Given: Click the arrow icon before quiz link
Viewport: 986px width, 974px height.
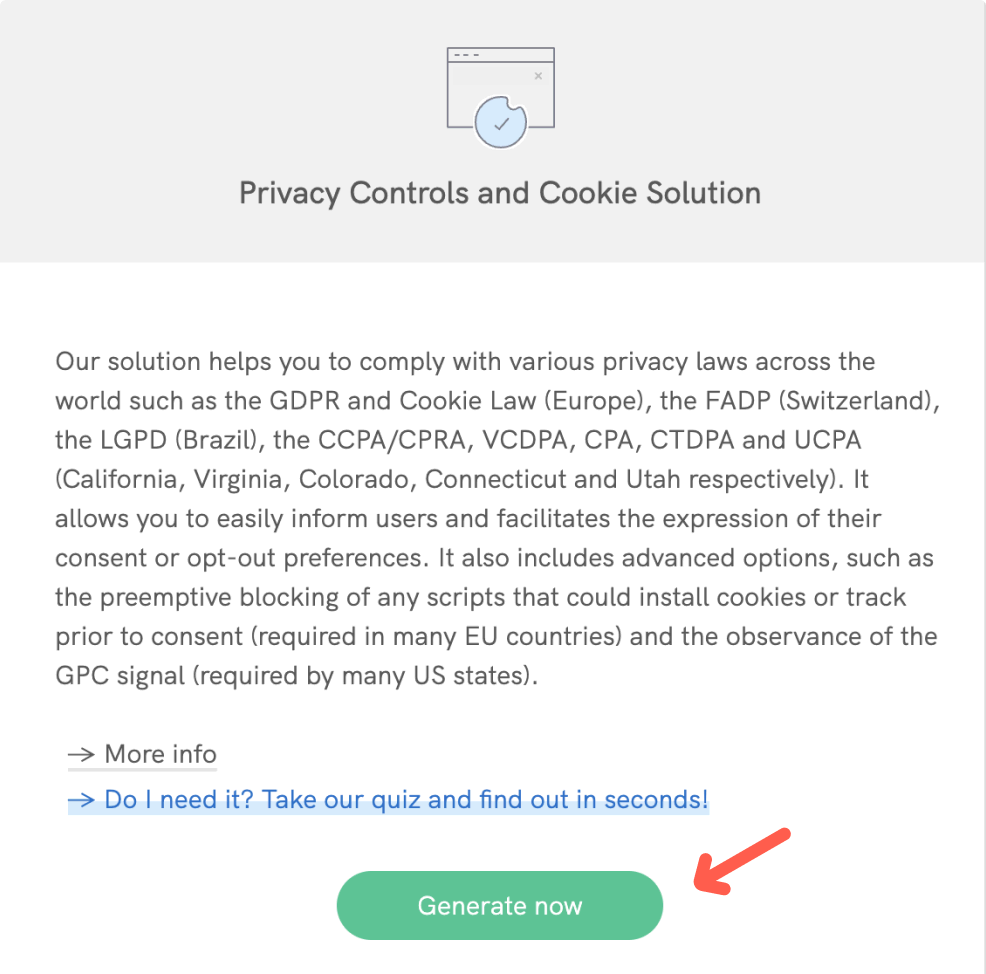Looking at the screenshot, I should (x=81, y=800).
